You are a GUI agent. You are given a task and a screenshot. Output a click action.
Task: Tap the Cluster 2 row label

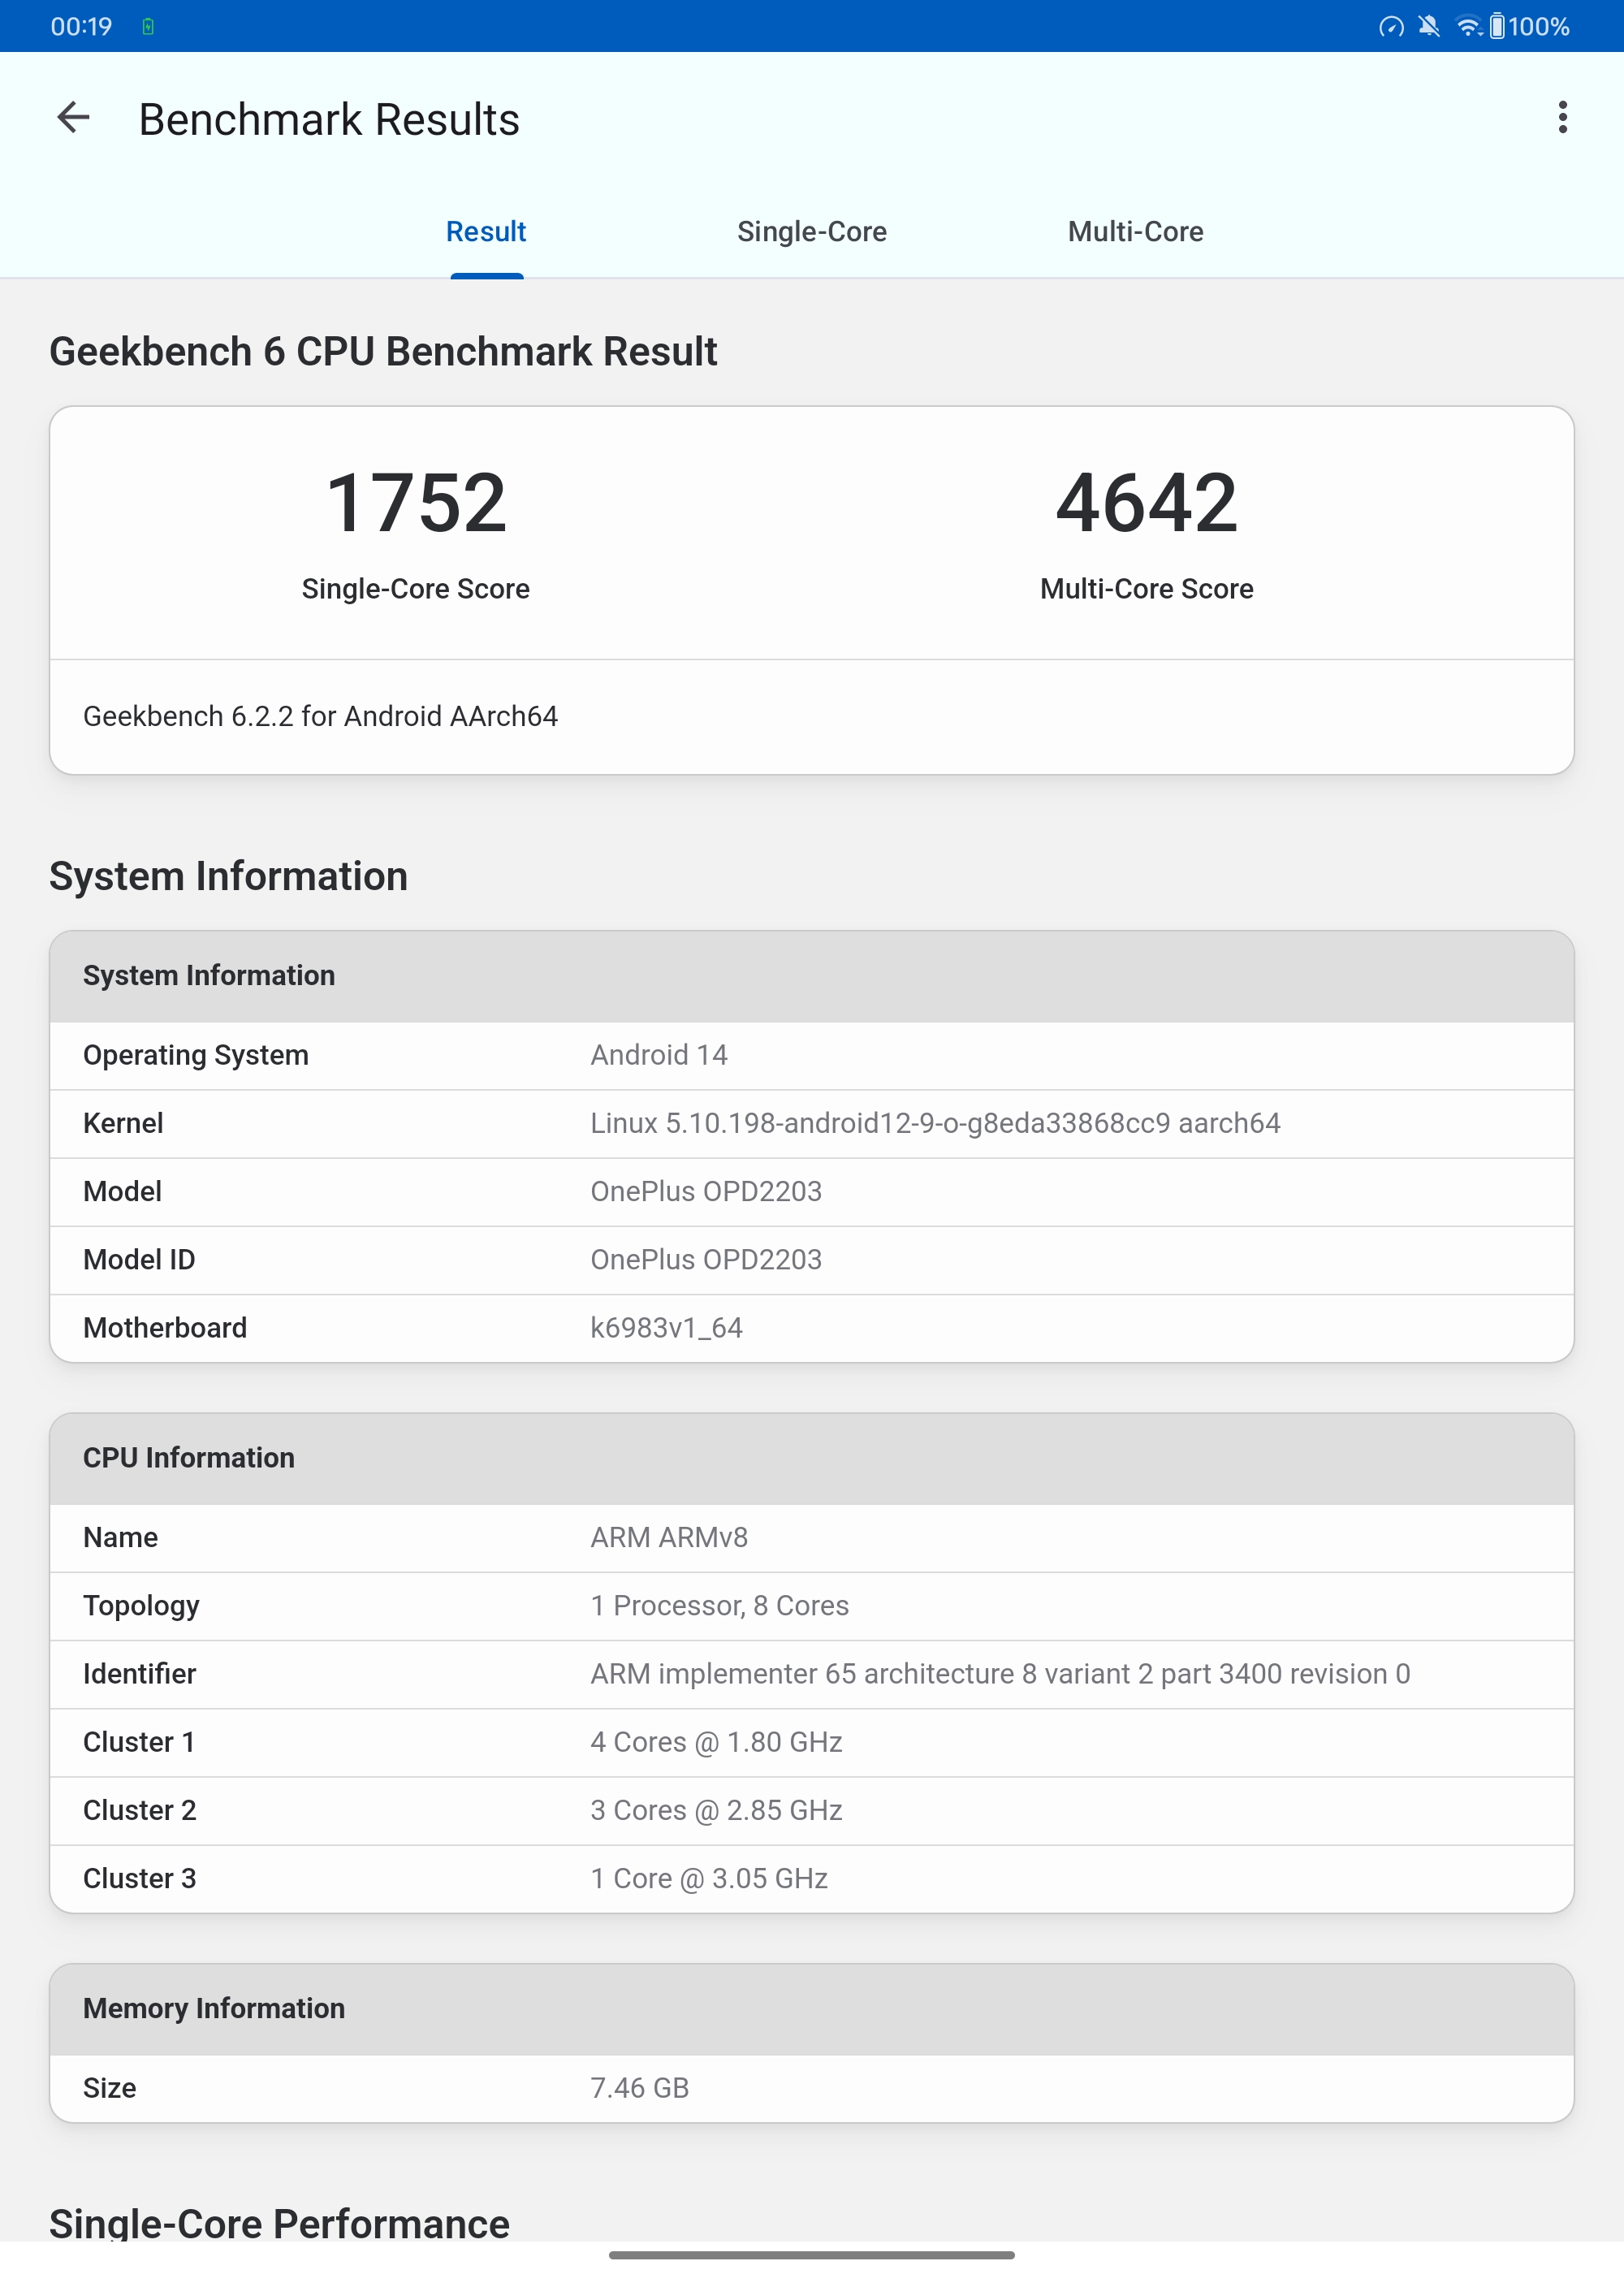pyautogui.click(x=139, y=1810)
